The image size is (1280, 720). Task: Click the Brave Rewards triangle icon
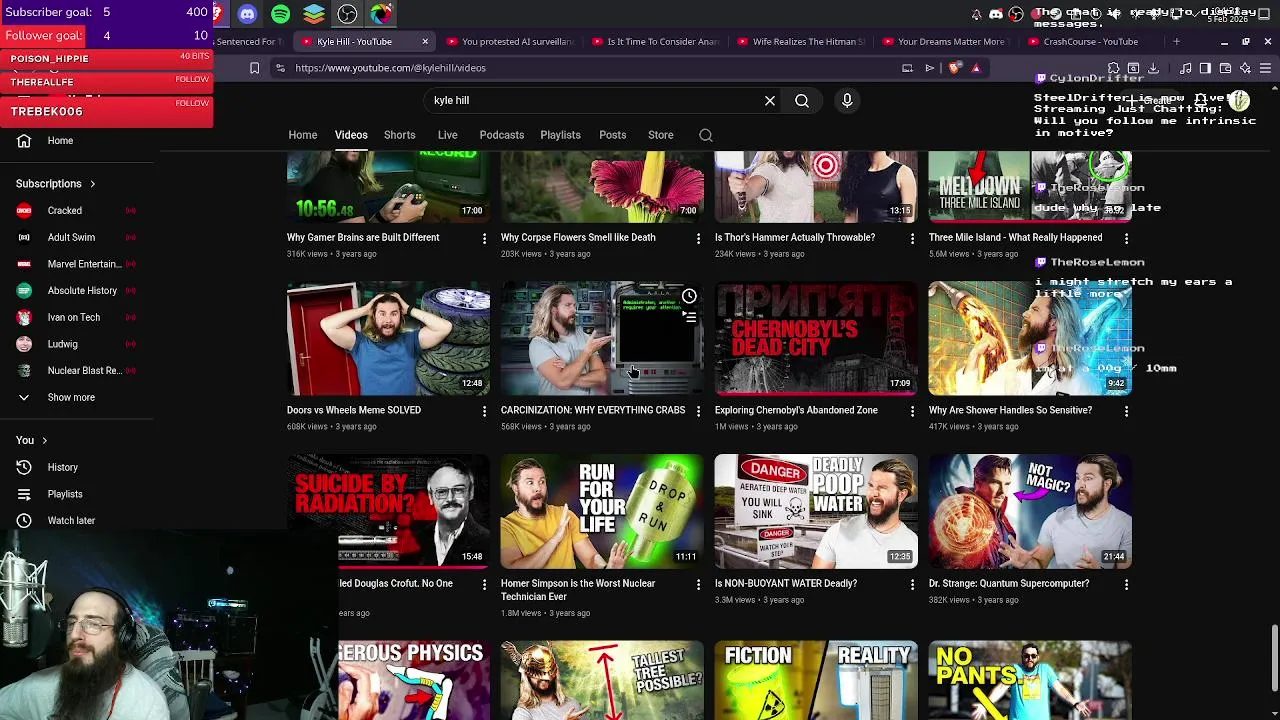pos(976,68)
